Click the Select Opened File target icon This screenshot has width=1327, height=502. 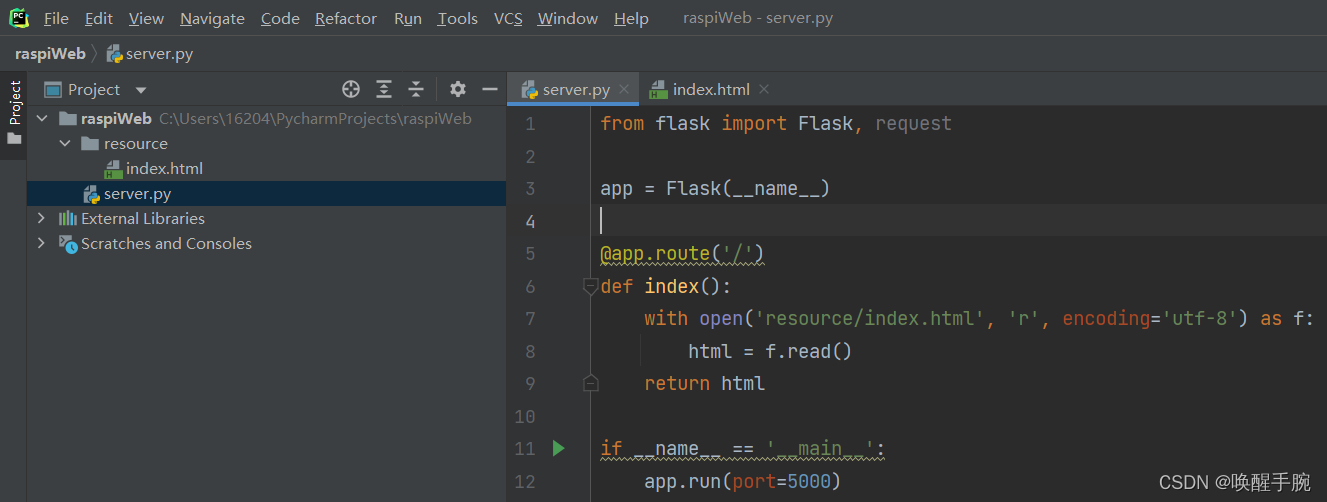coord(351,89)
